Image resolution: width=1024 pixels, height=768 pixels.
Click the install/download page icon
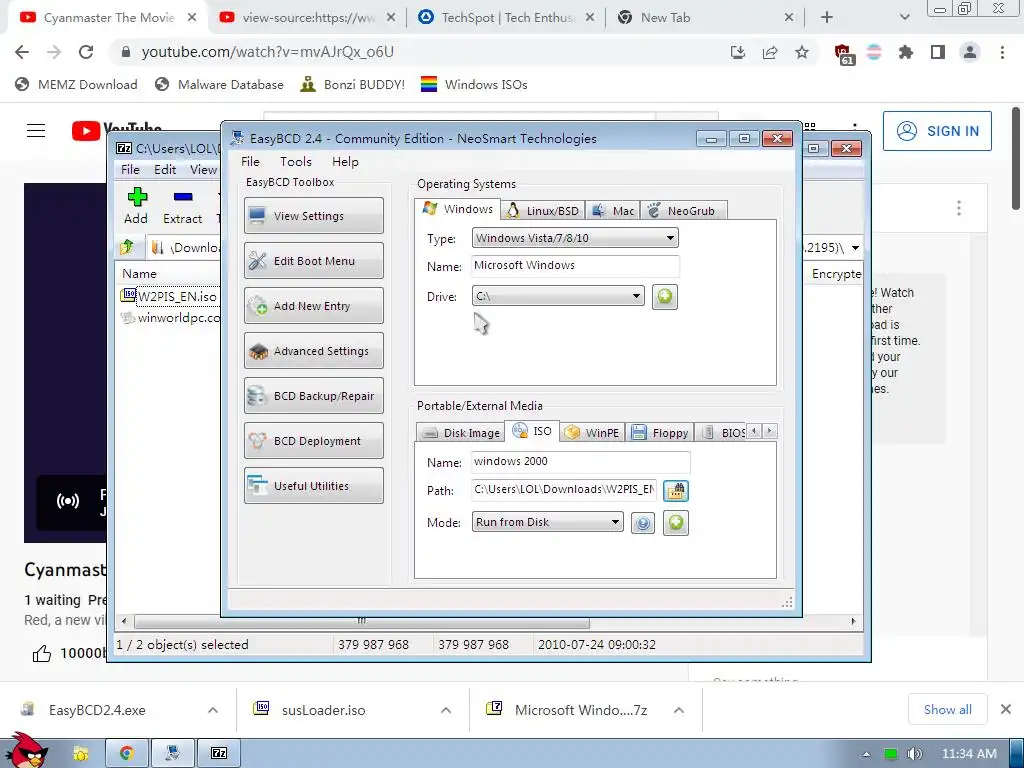738,52
